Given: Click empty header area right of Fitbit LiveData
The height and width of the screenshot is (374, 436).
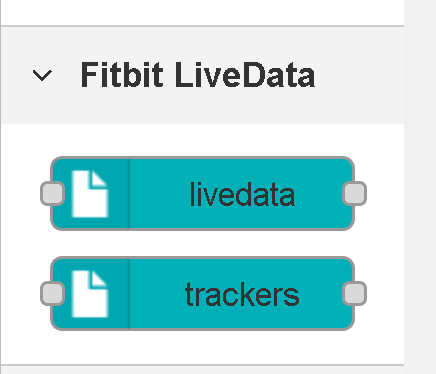Looking at the screenshot, I should tap(359, 75).
